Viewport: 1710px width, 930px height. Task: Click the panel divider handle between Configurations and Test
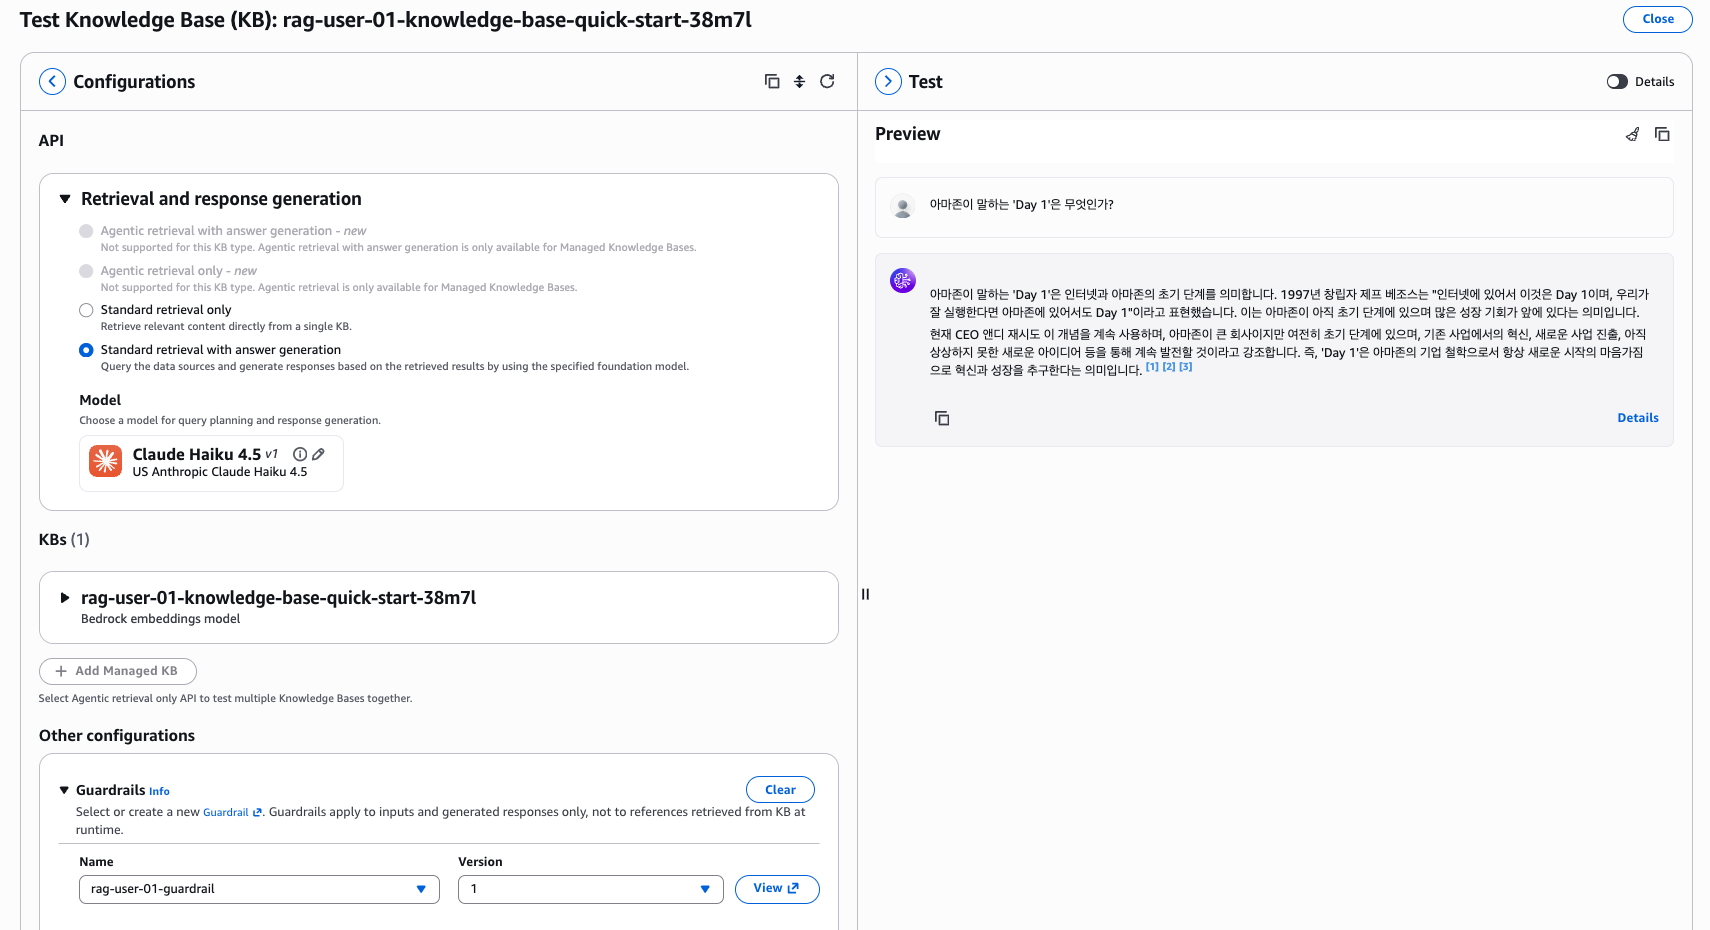[x=866, y=594]
